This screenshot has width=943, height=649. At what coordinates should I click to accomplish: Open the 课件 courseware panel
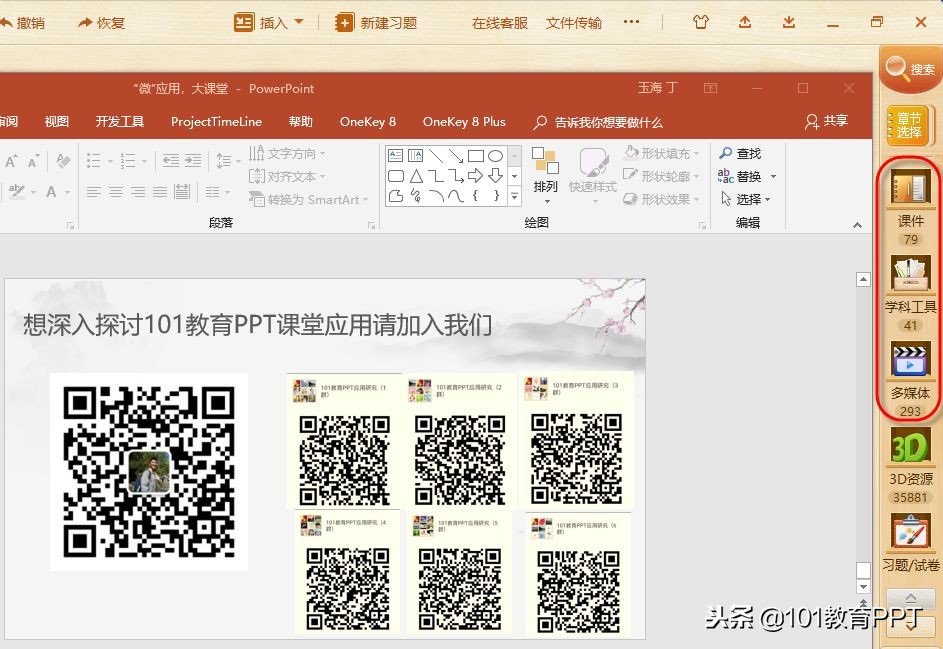[x=910, y=205]
